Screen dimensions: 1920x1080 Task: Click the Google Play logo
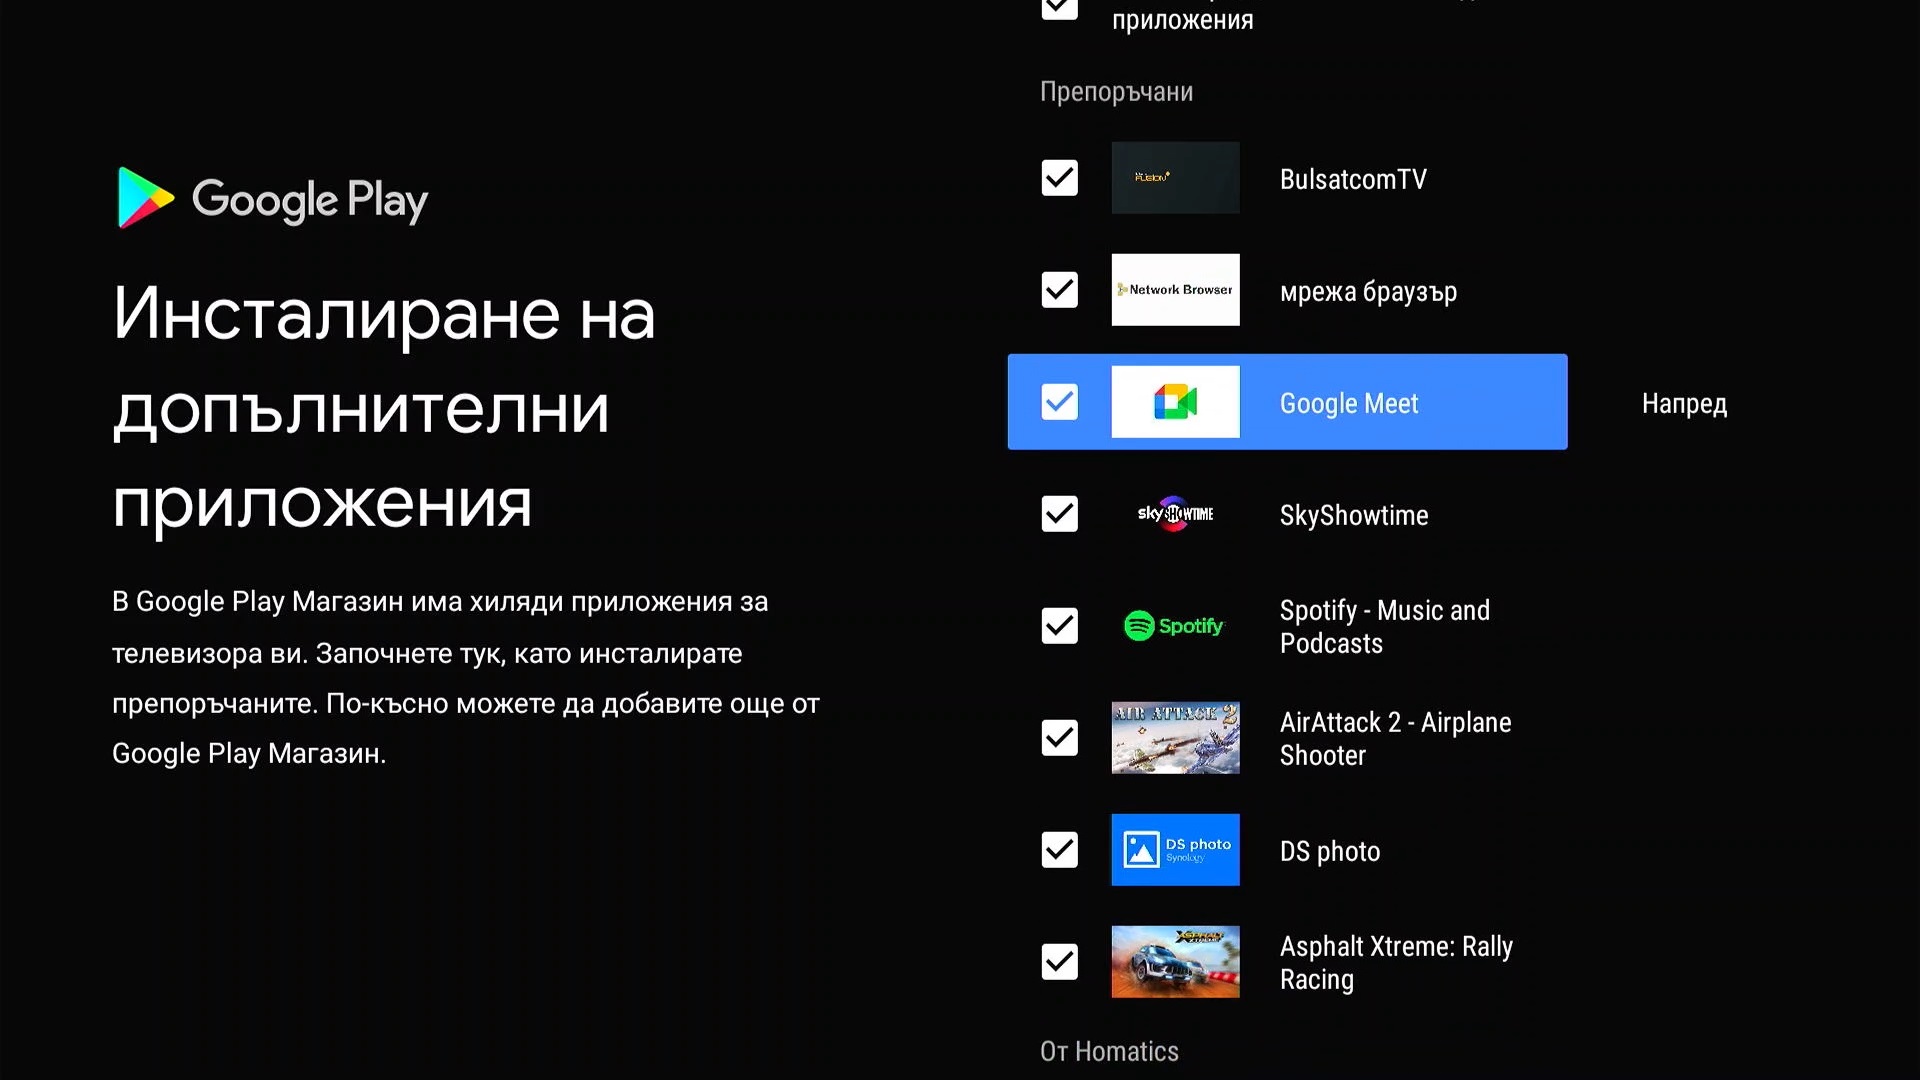(273, 198)
